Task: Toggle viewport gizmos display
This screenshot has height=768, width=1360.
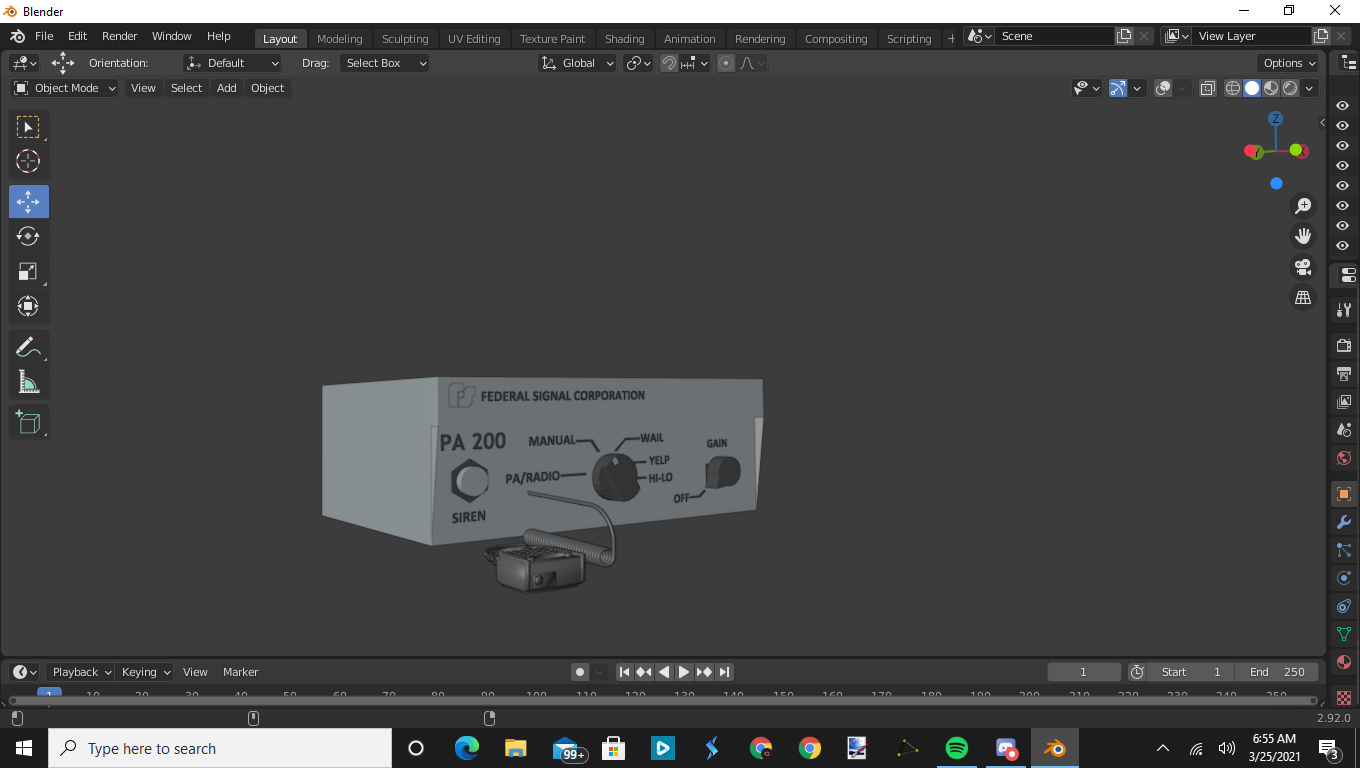Action: 1118,88
